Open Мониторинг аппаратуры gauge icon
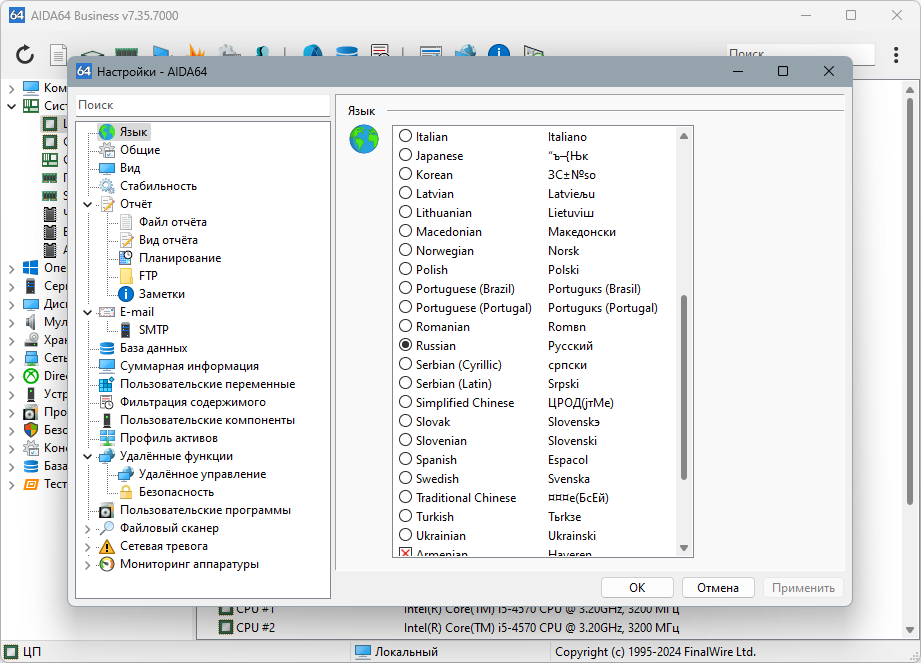Image resolution: width=921 pixels, height=663 pixels. click(x=107, y=564)
